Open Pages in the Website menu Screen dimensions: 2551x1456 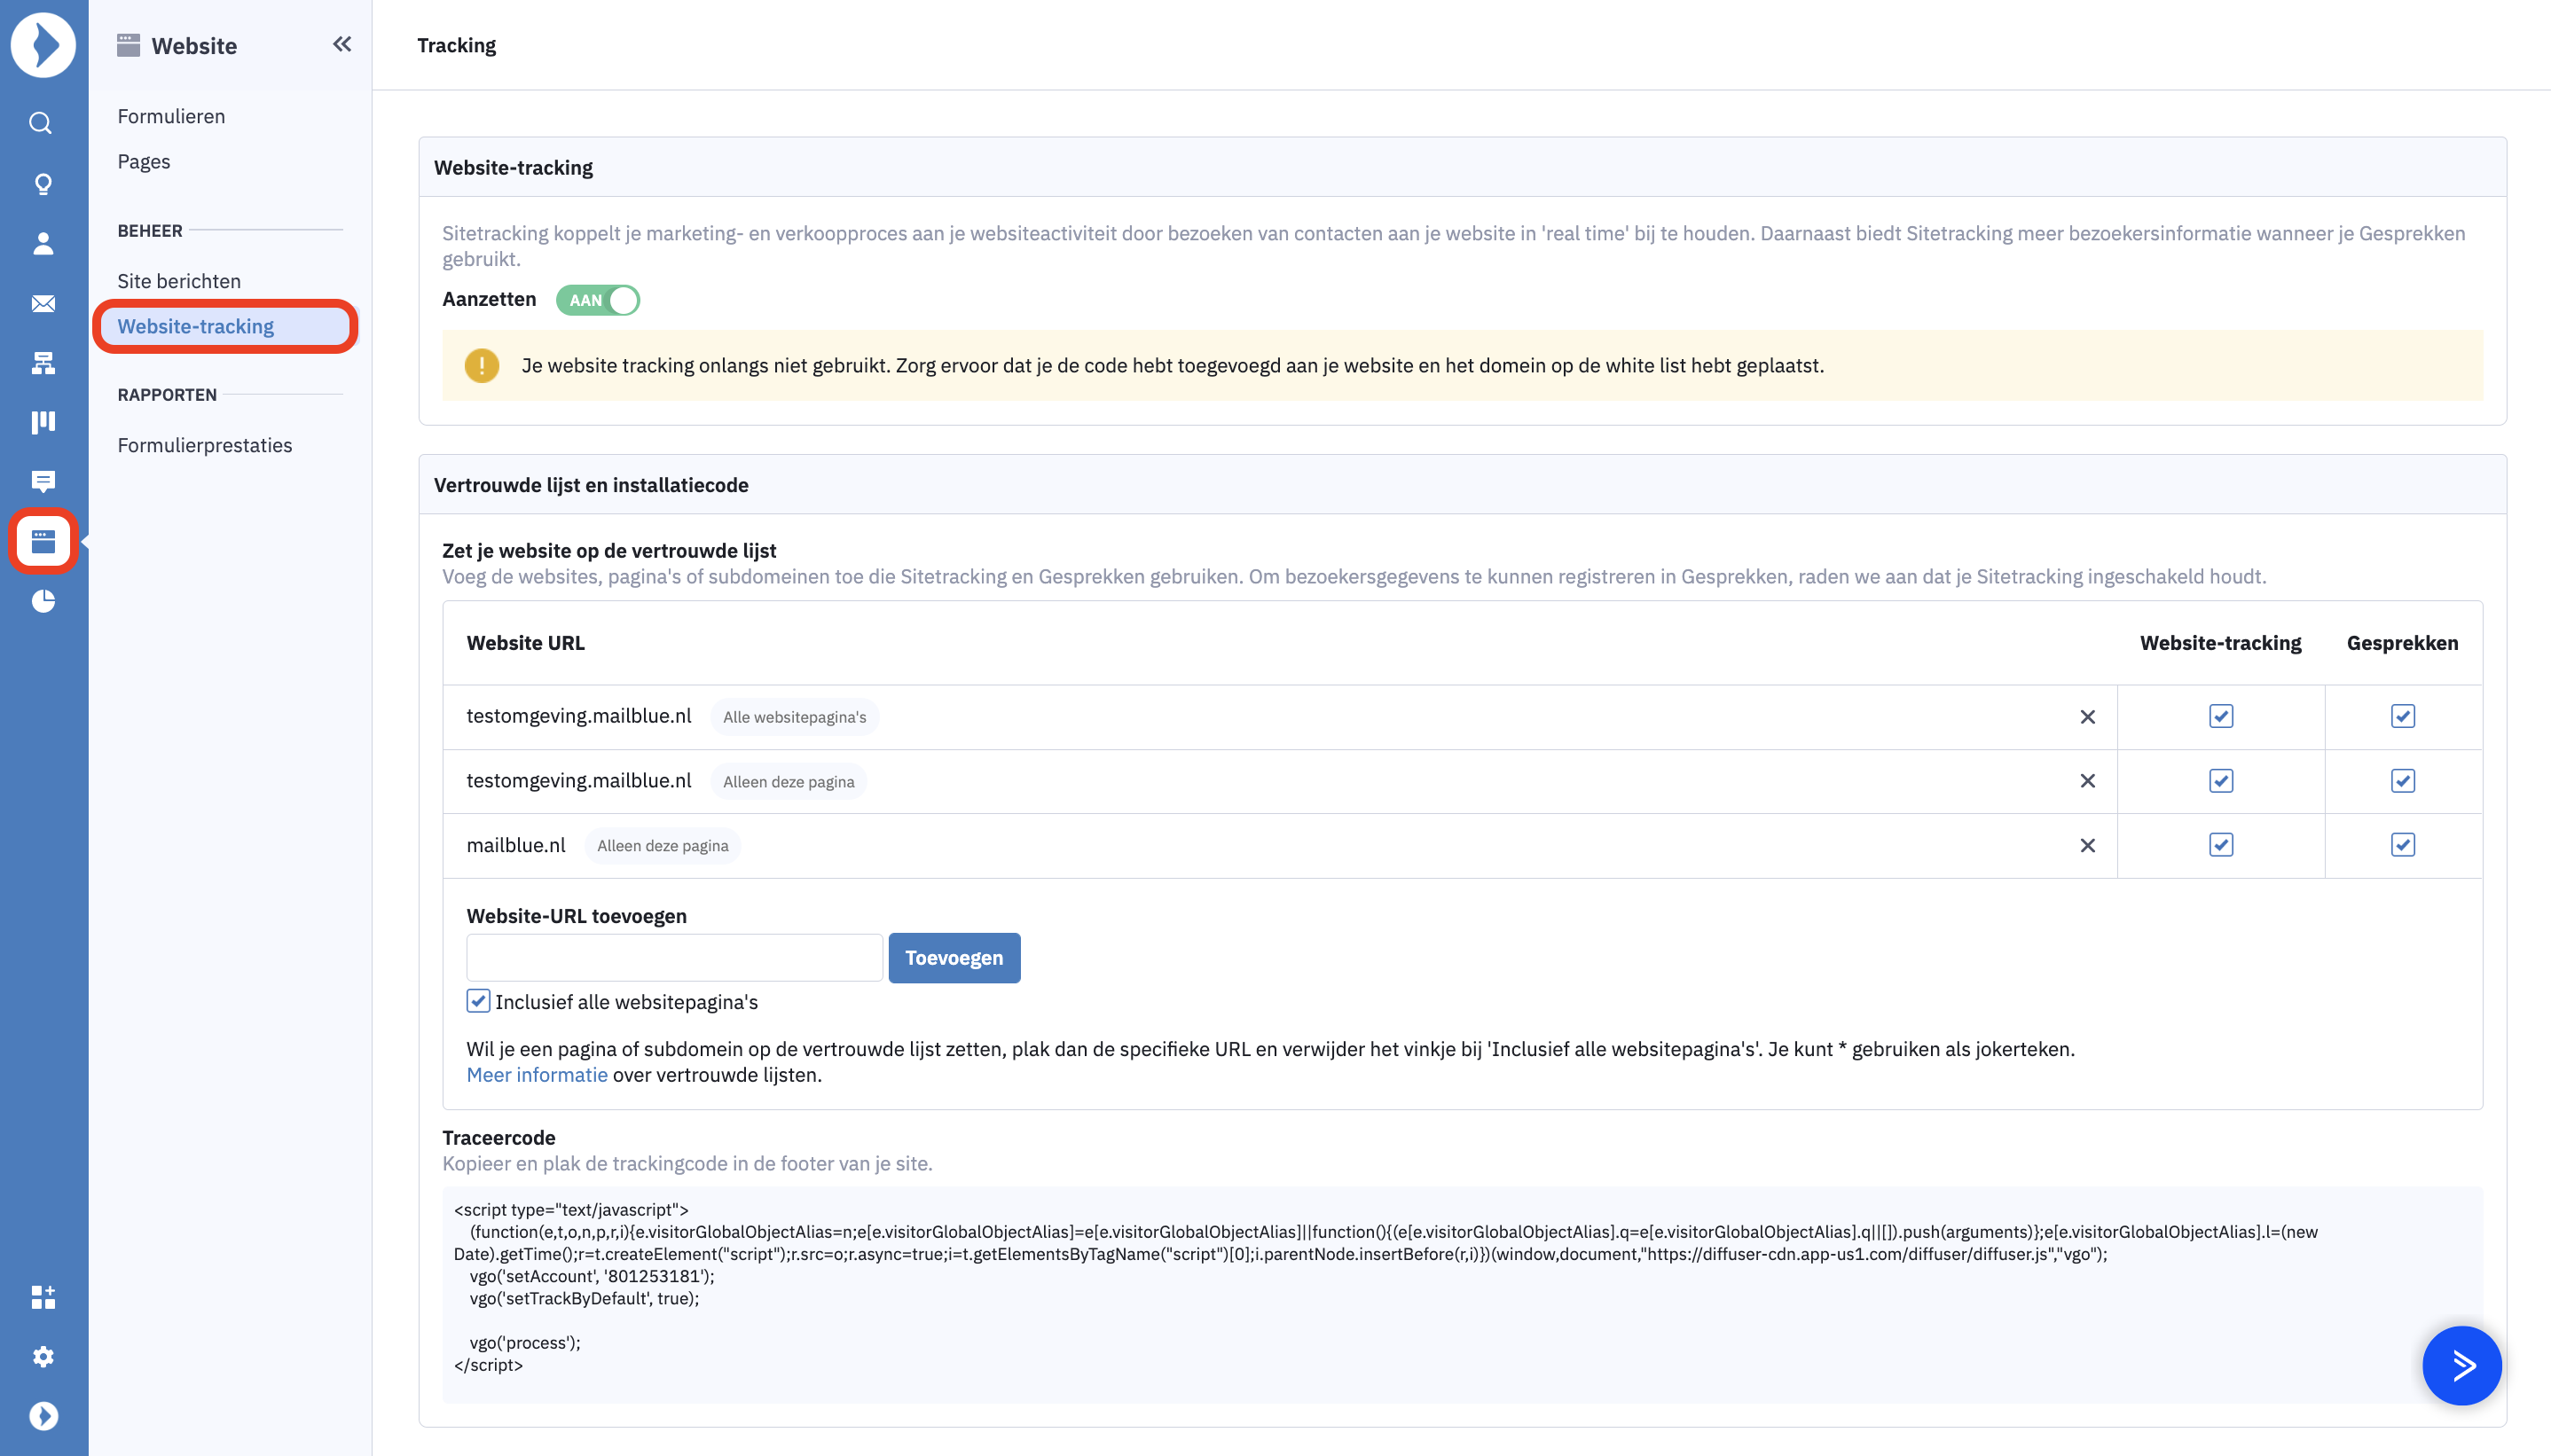(x=144, y=161)
